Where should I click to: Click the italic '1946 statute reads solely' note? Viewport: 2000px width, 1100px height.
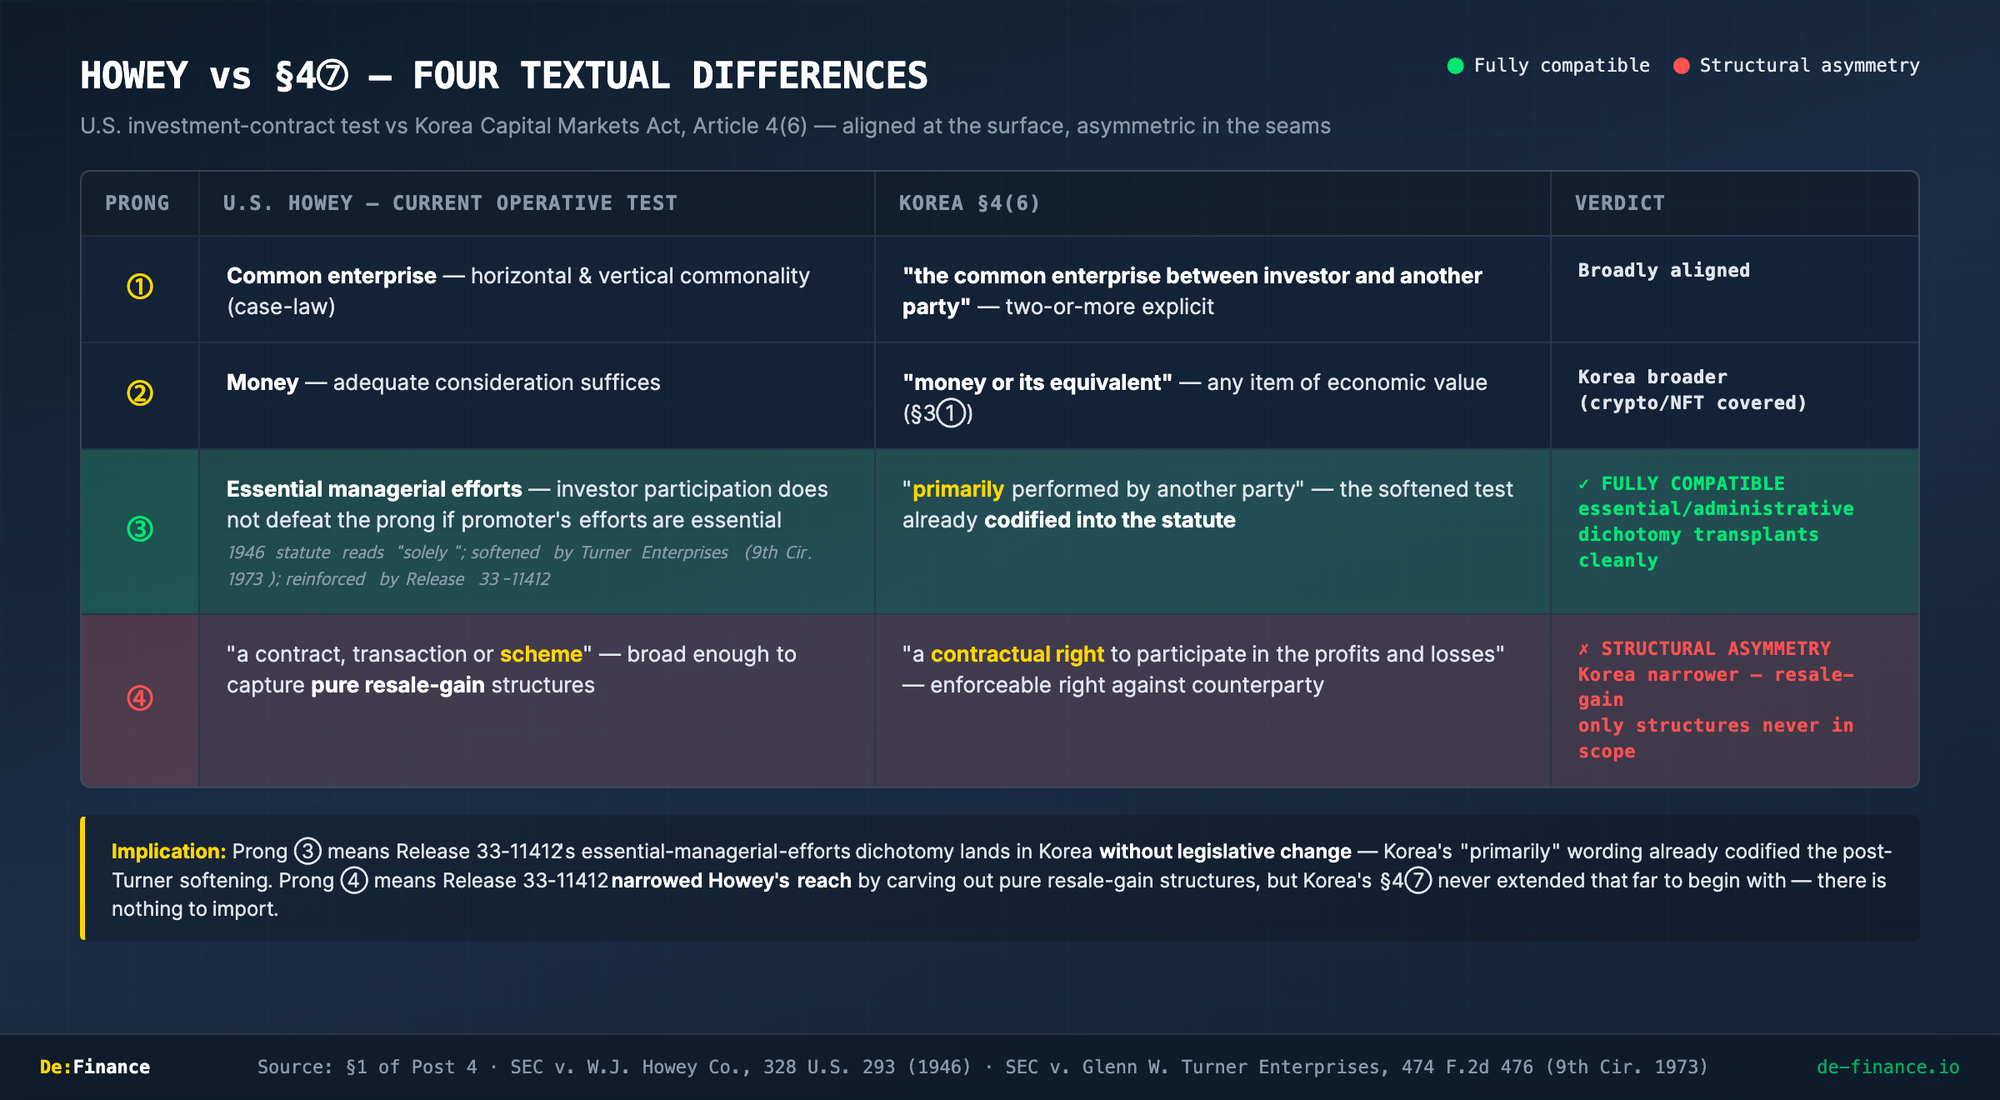(x=519, y=566)
